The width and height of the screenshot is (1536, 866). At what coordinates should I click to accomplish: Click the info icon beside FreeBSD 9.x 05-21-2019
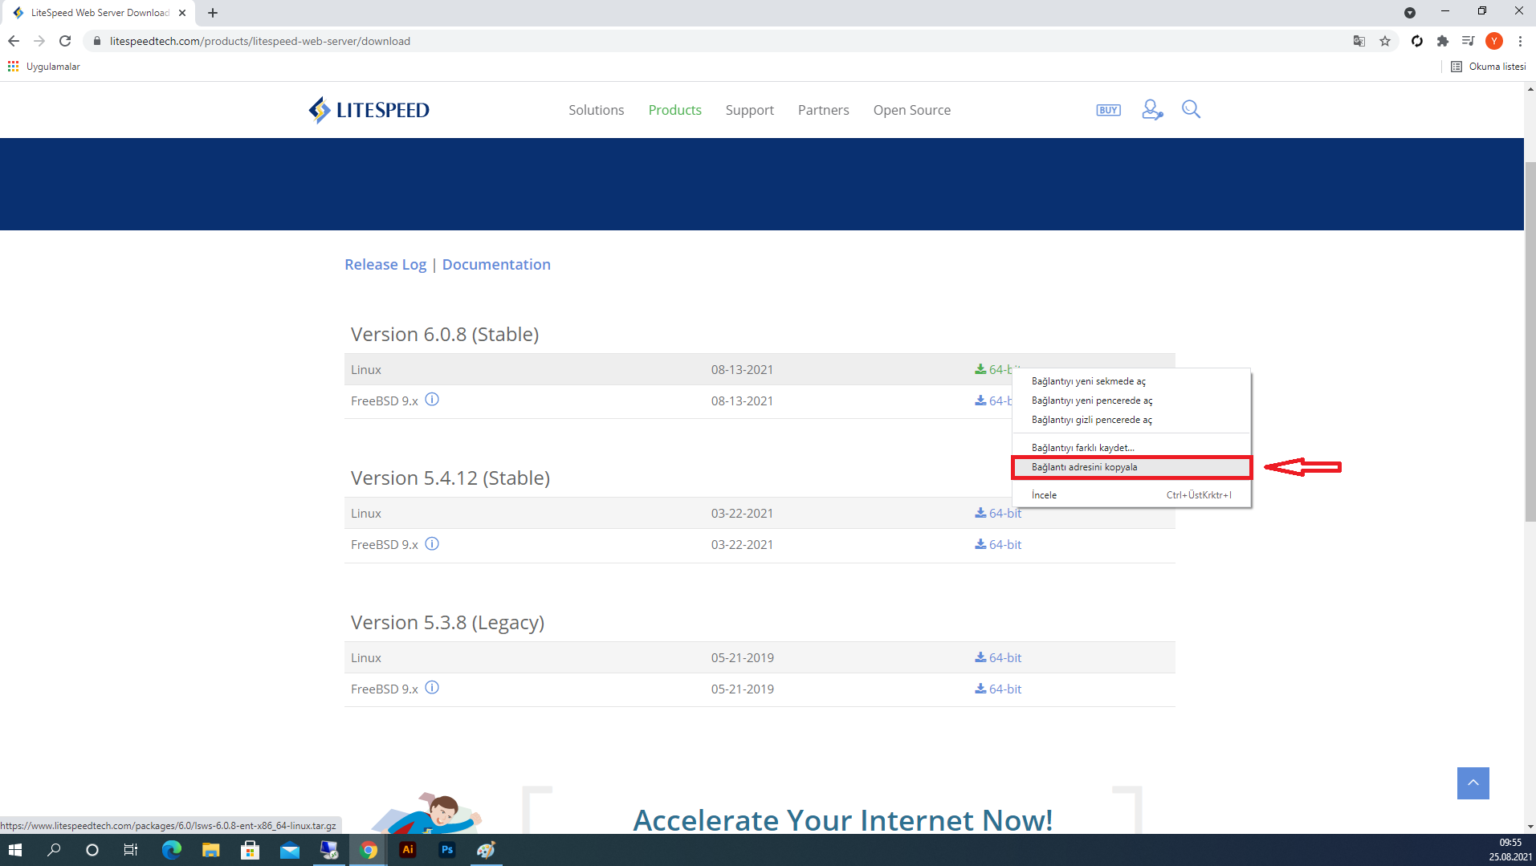[x=432, y=688]
